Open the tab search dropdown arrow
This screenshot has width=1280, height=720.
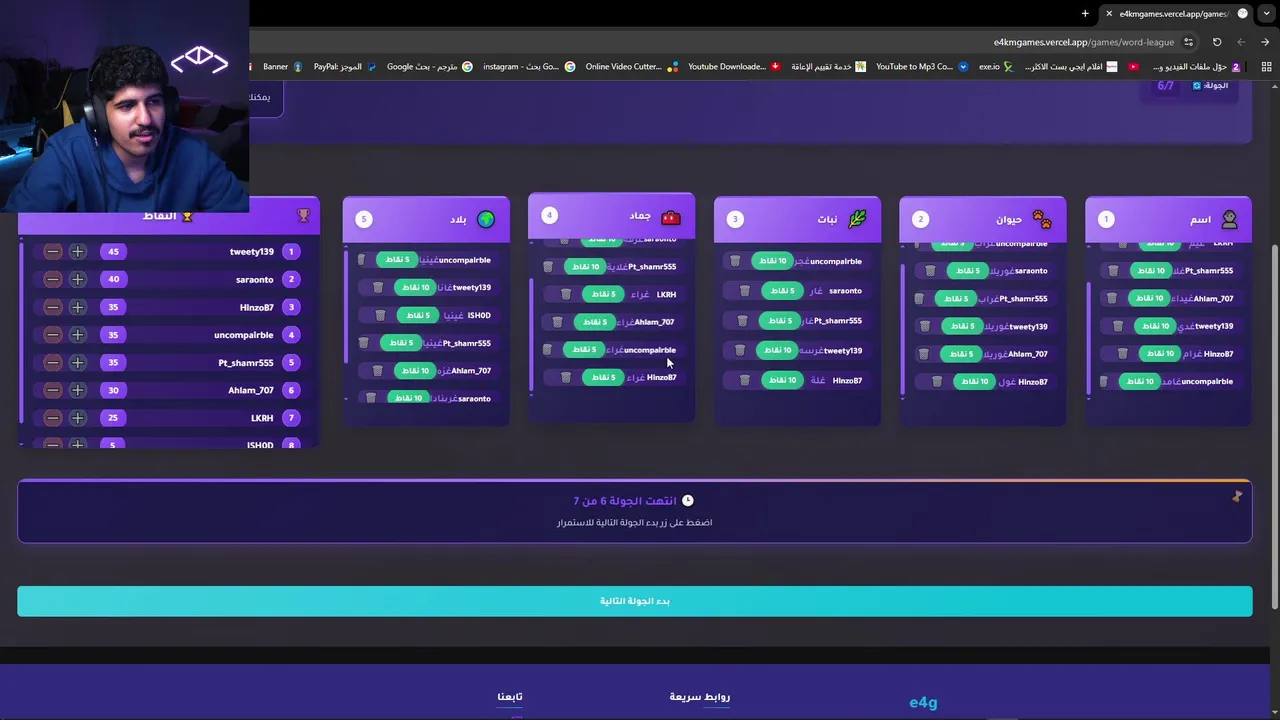[1266, 14]
